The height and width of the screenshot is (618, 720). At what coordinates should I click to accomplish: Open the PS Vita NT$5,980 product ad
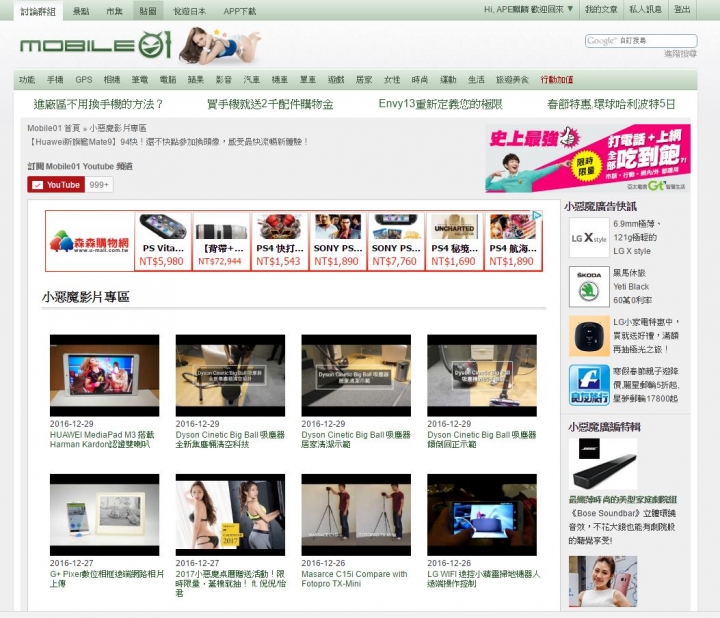click(162, 241)
